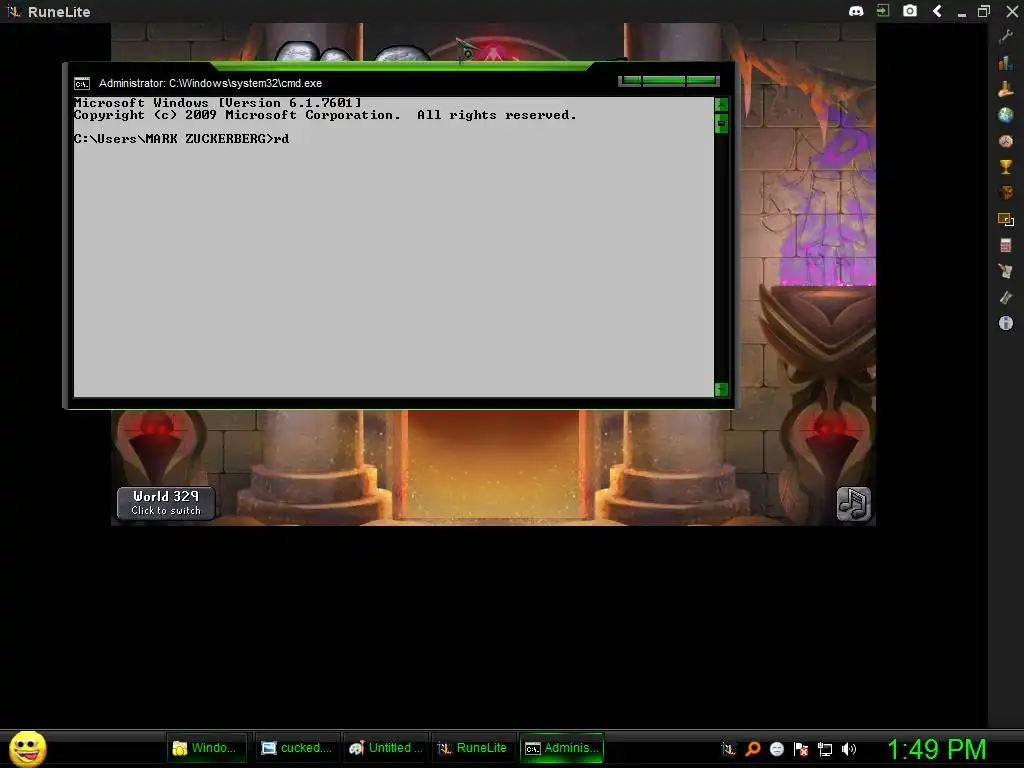1024x768 pixels.
Task: Open RuneLite Configuration wrench panel
Action: point(1006,37)
